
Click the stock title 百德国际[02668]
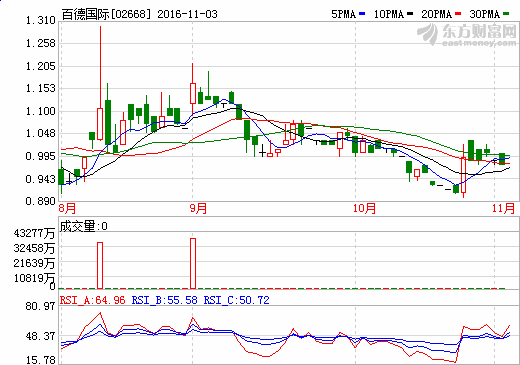106,14
